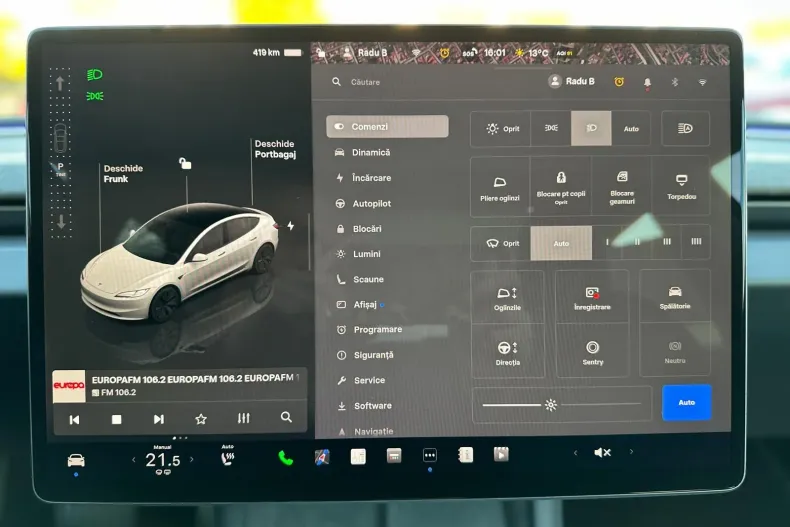
Task: Tap charging bolt icon beside car
Action: coord(291,226)
